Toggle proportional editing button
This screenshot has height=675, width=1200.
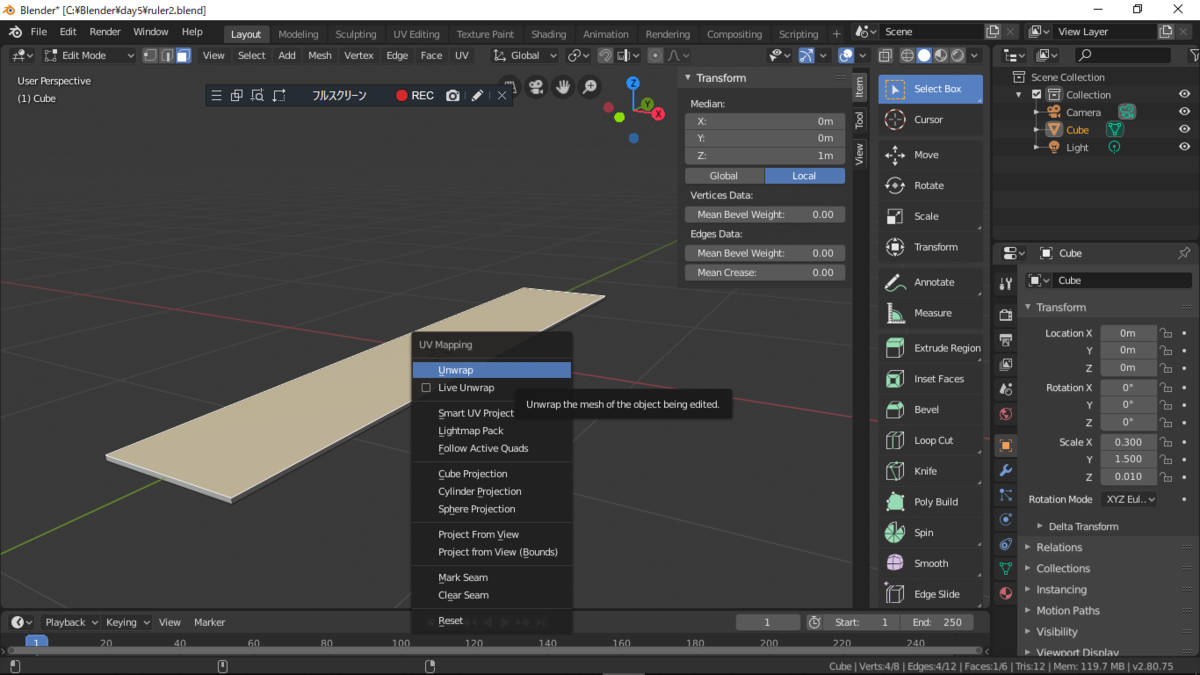click(655, 55)
